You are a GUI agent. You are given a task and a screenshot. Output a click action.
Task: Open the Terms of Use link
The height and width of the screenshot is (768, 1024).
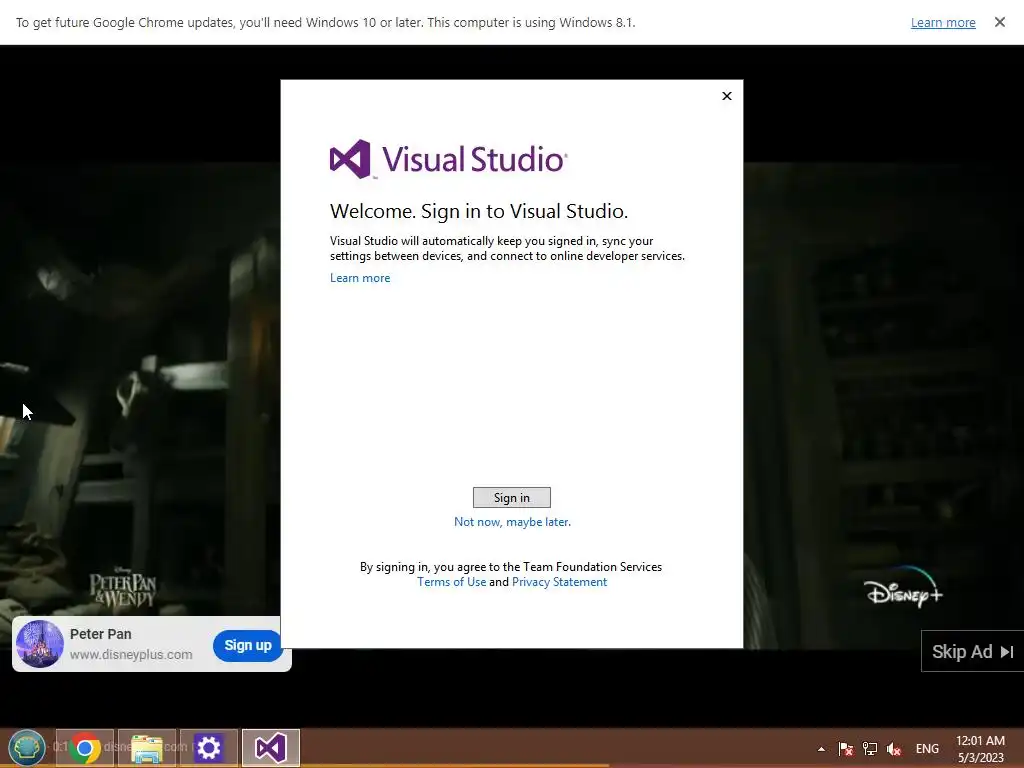tap(451, 582)
